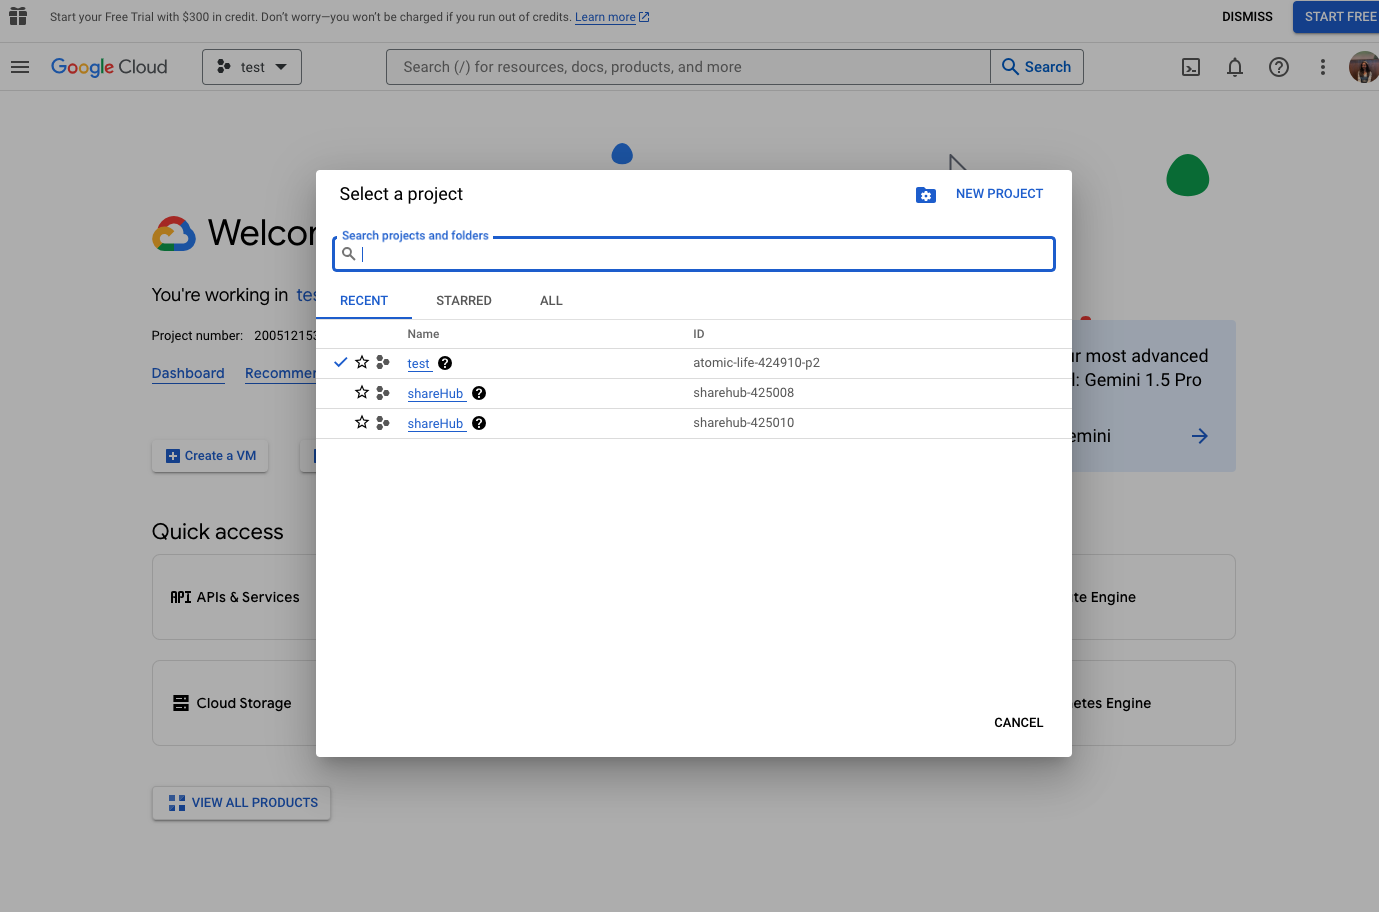Click the ID text atomic-life-424910-p2
This screenshot has height=912, width=1379.
[x=756, y=363]
